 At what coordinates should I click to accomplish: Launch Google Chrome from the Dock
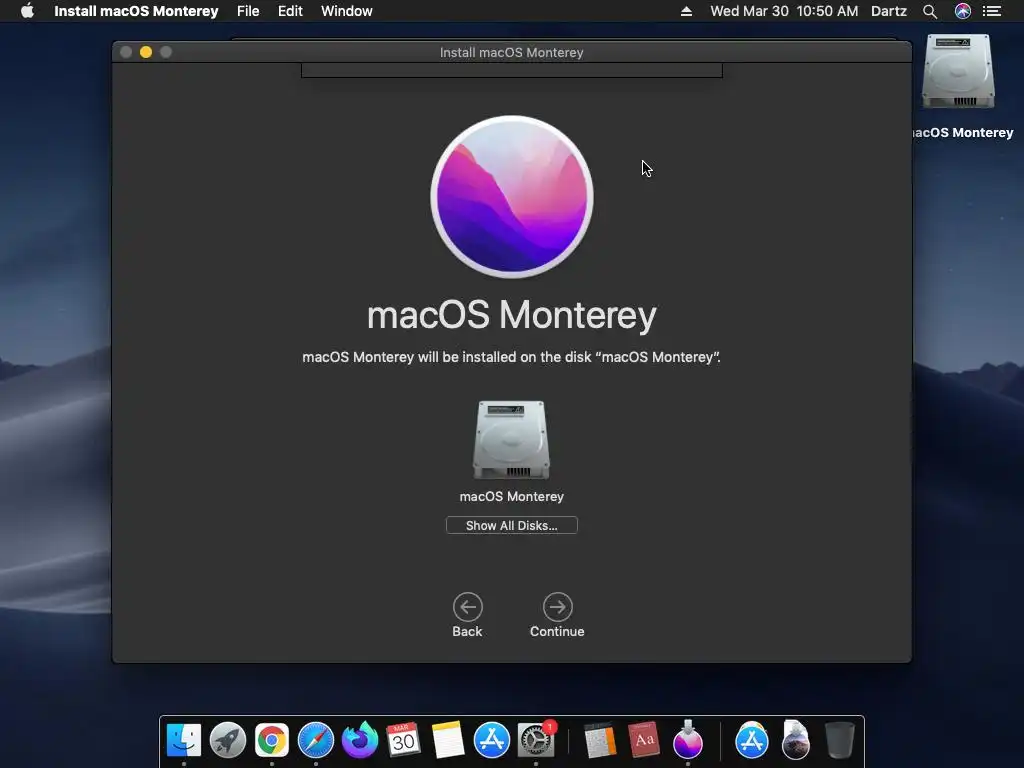(272, 740)
